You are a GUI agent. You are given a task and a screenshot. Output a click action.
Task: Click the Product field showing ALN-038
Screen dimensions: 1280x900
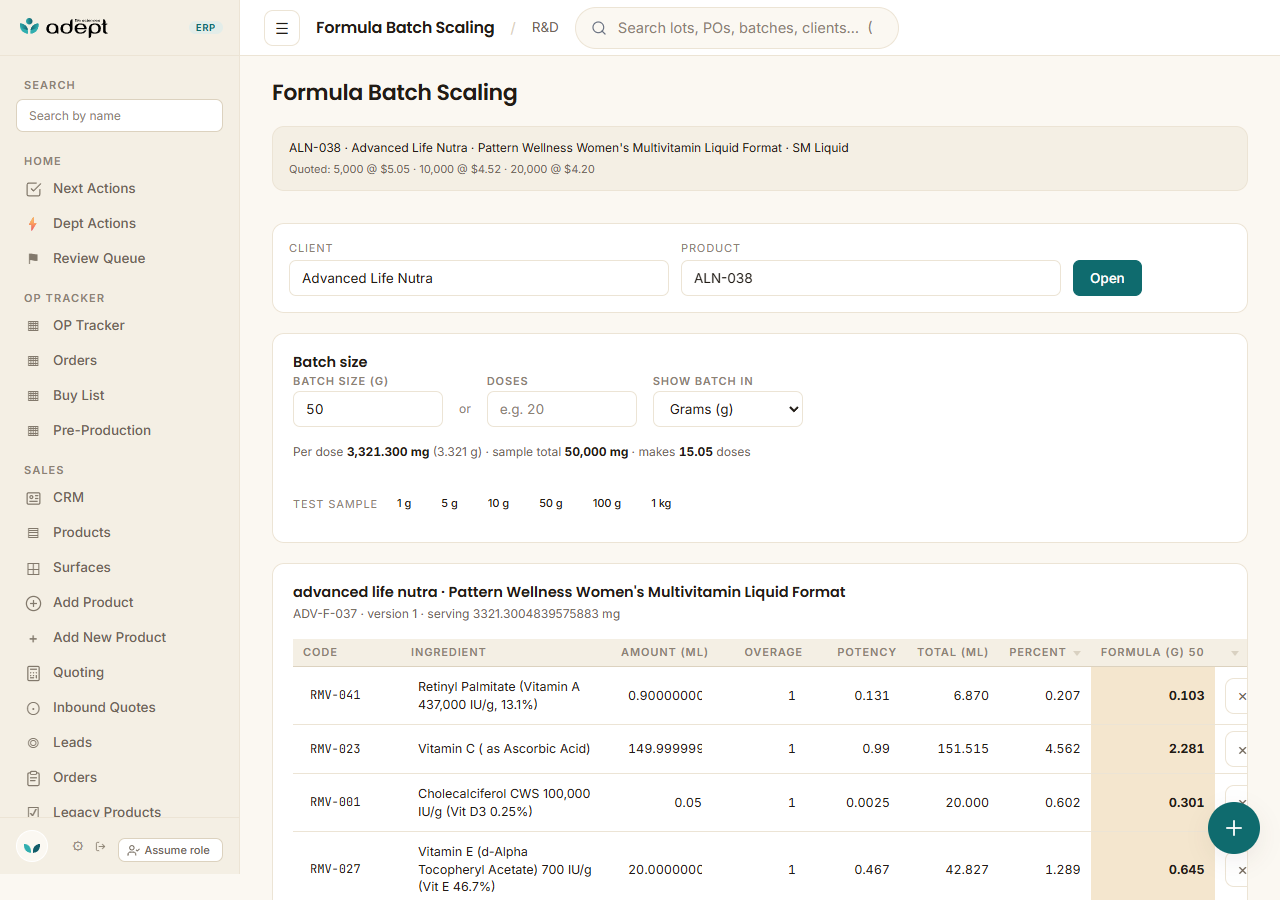coord(871,278)
